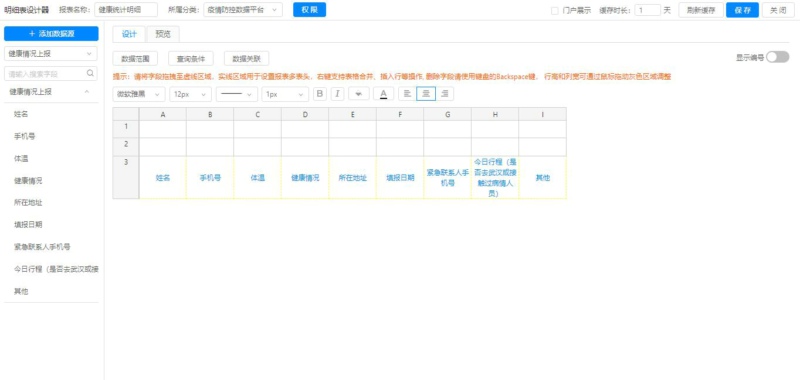
Task: Click the 健康情况 cell in row 3
Action: click(x=305, y=178)
